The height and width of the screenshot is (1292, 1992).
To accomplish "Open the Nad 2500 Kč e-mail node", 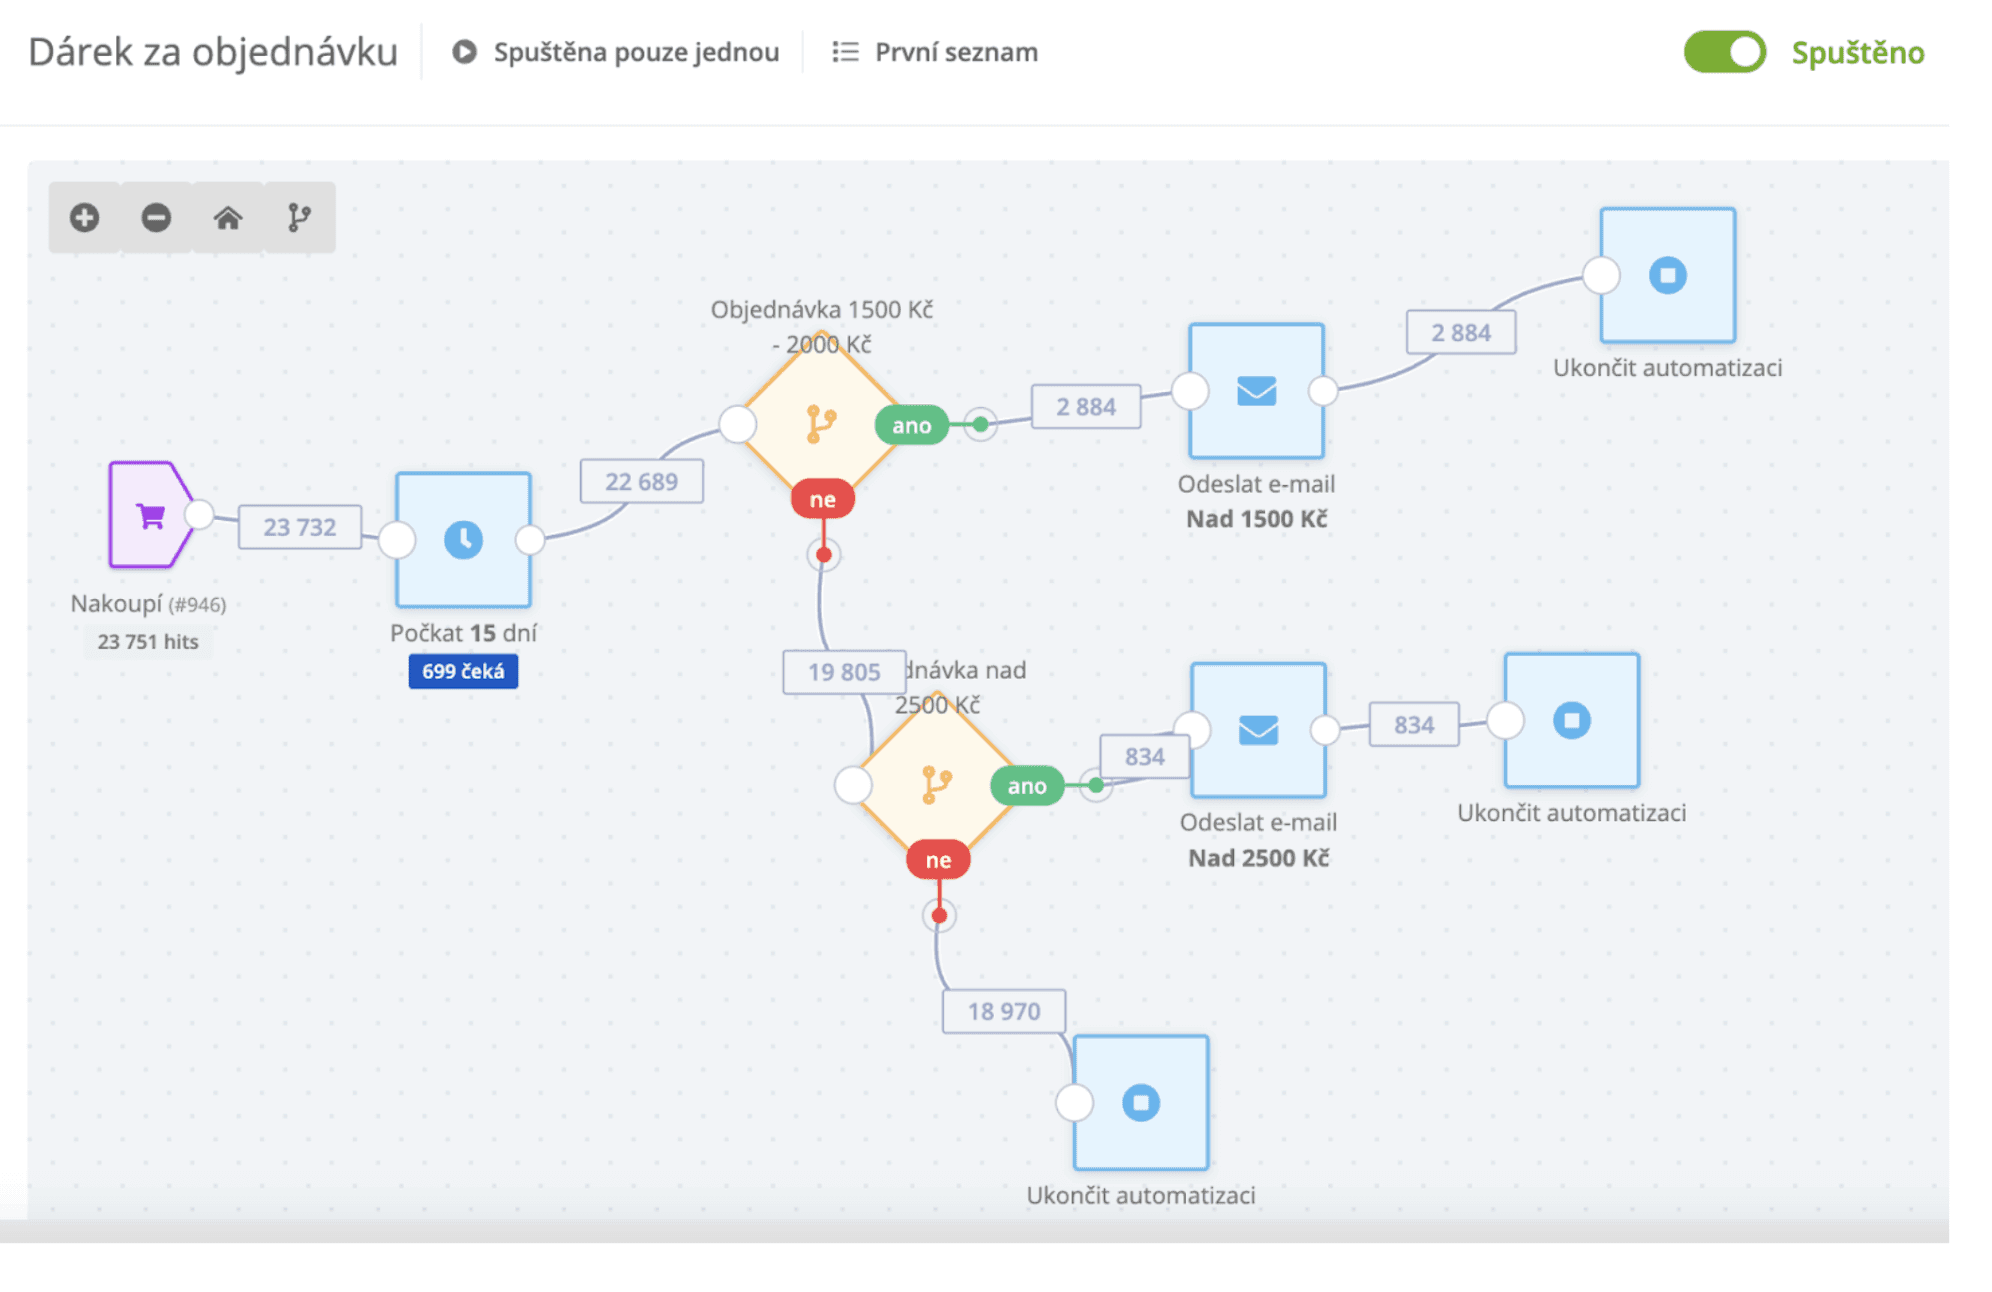I will click(x=1259, y=730).
